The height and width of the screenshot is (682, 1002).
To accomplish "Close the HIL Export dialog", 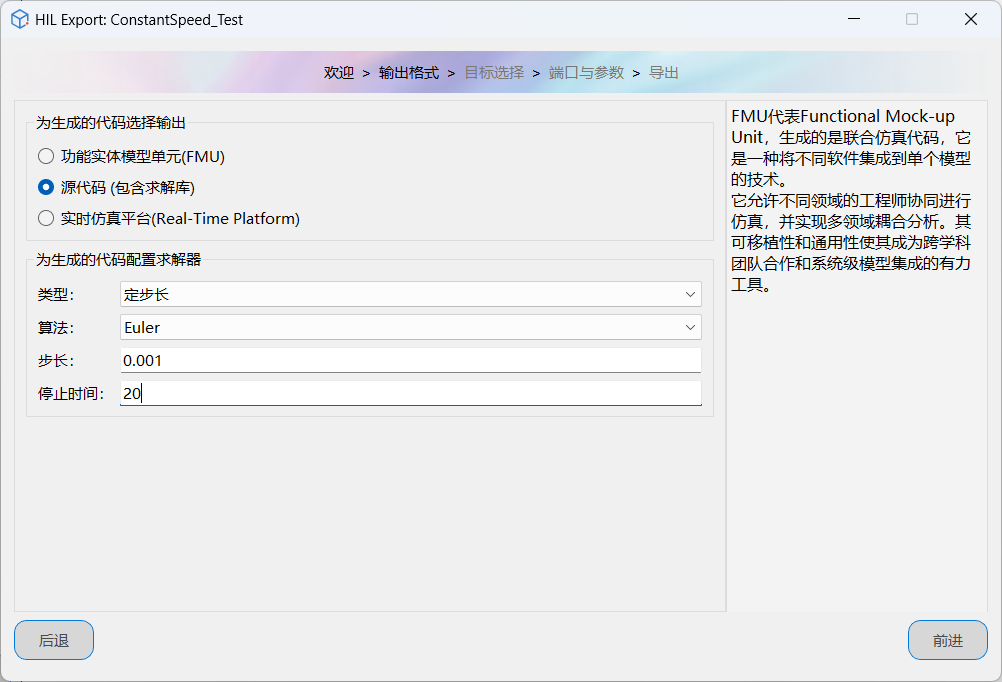I will click(970, 19).
